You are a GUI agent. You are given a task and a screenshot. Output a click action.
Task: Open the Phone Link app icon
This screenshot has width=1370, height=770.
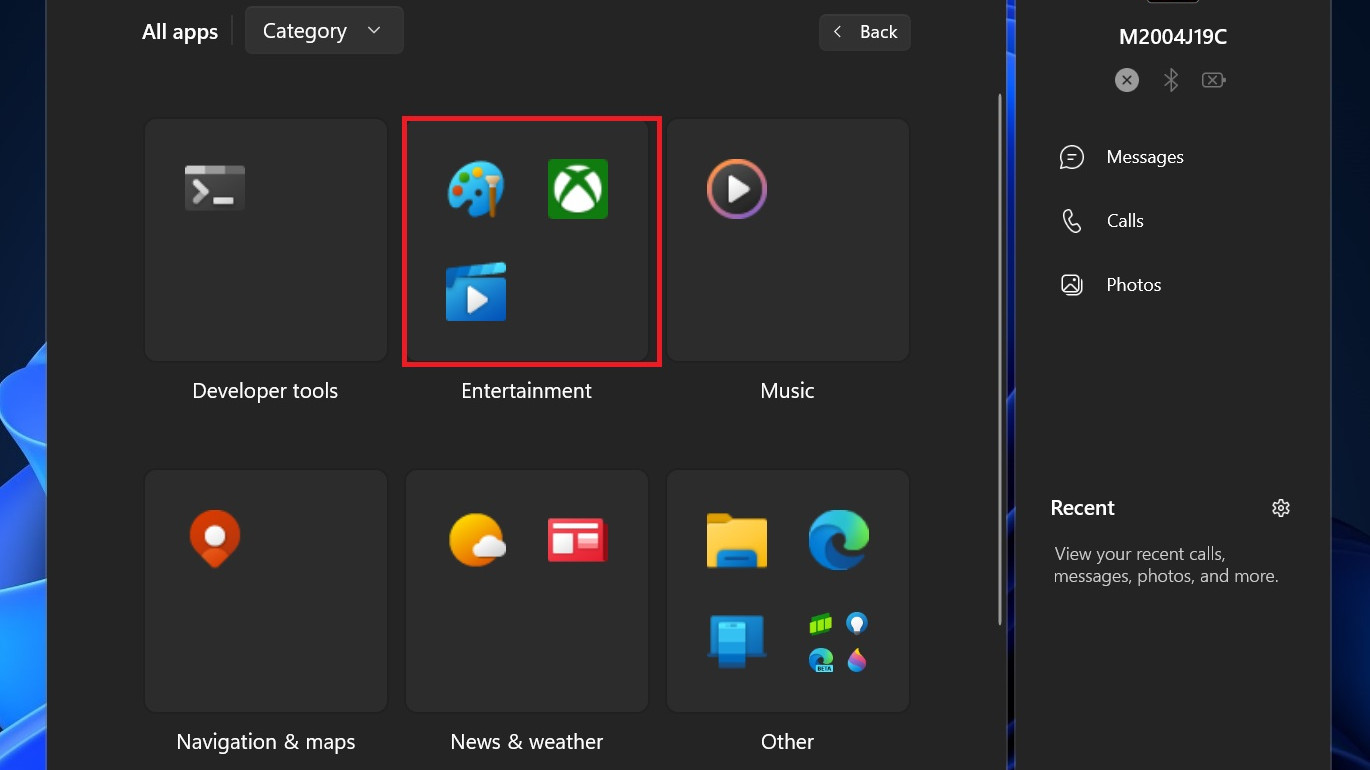point(737,642)
